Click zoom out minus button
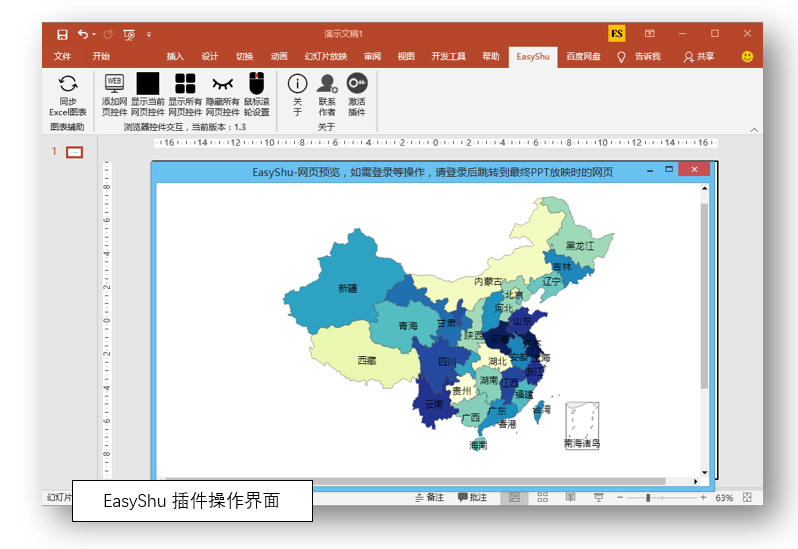This screenshot has width=798, height=549. (x=620, y=498)
